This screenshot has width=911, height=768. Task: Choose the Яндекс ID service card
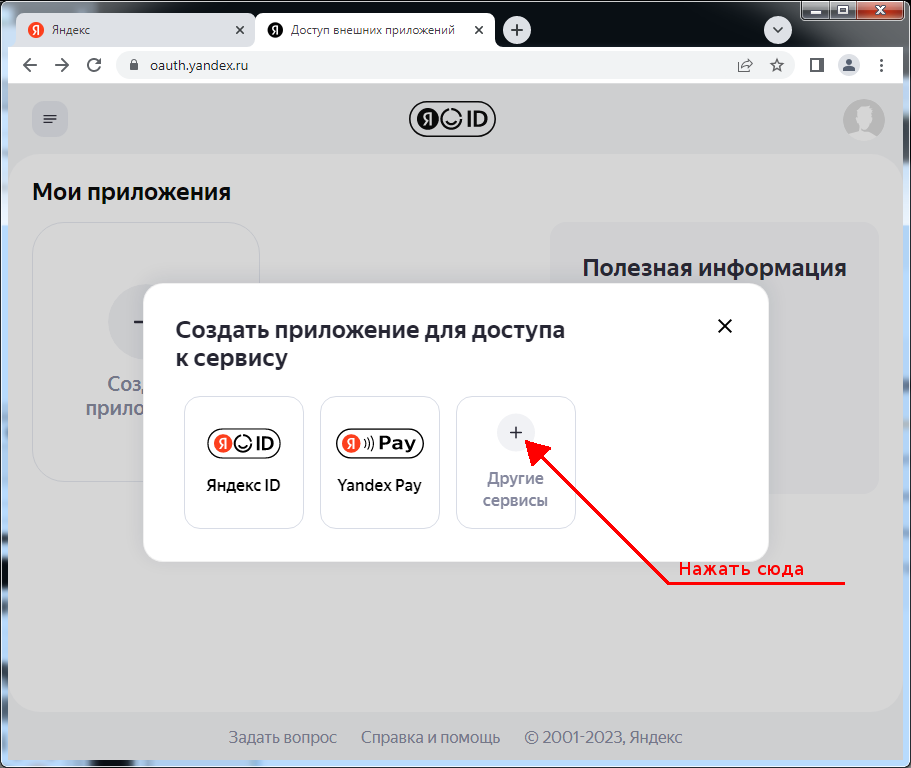coord(243,462)
